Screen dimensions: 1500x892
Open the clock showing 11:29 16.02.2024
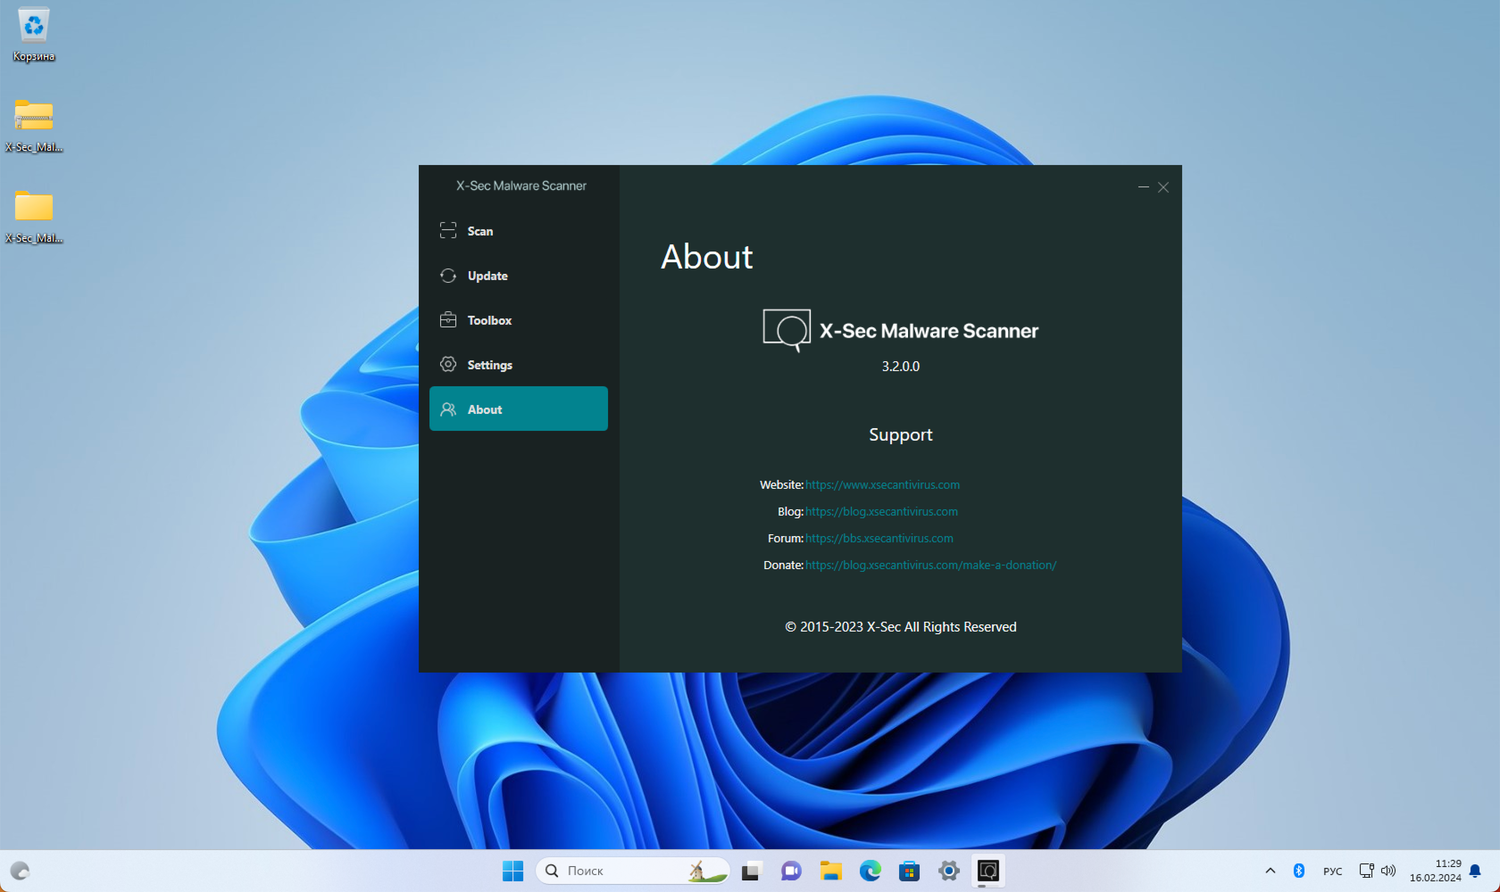coord(1436,871)
